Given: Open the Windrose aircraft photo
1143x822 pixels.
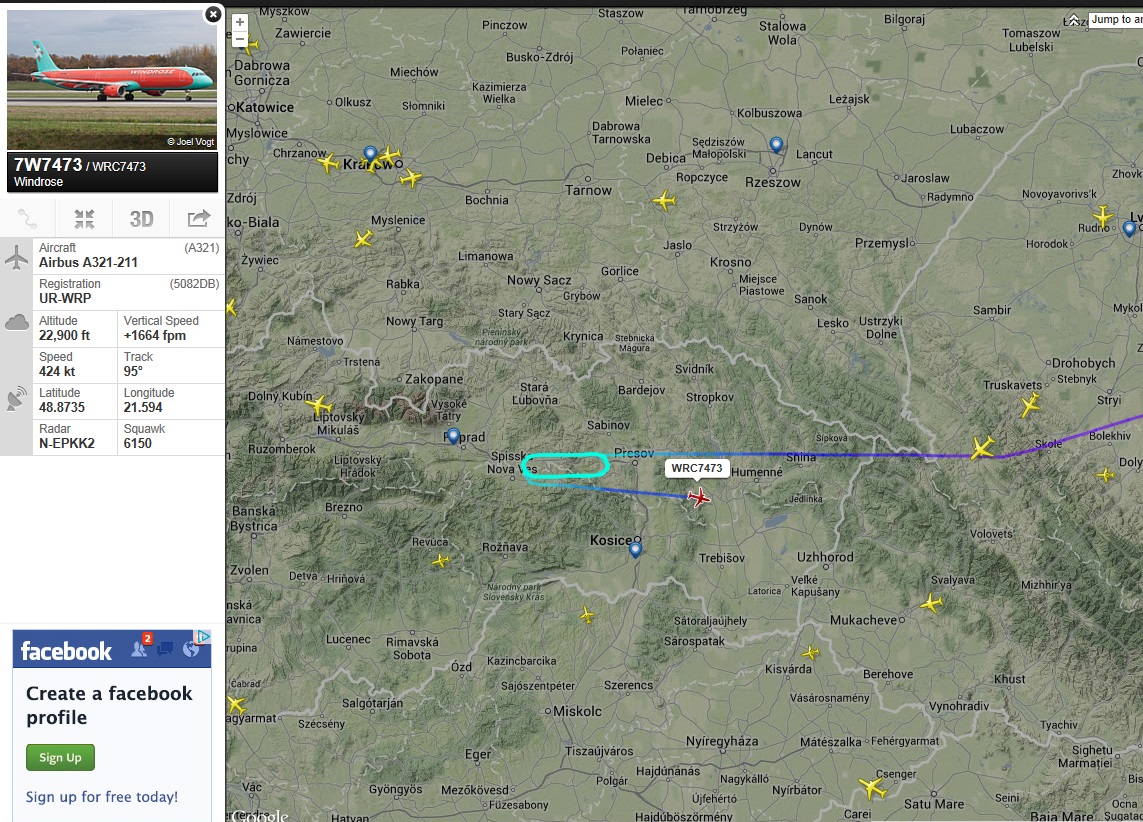Looking at the screenshot, I should [112, 80].
